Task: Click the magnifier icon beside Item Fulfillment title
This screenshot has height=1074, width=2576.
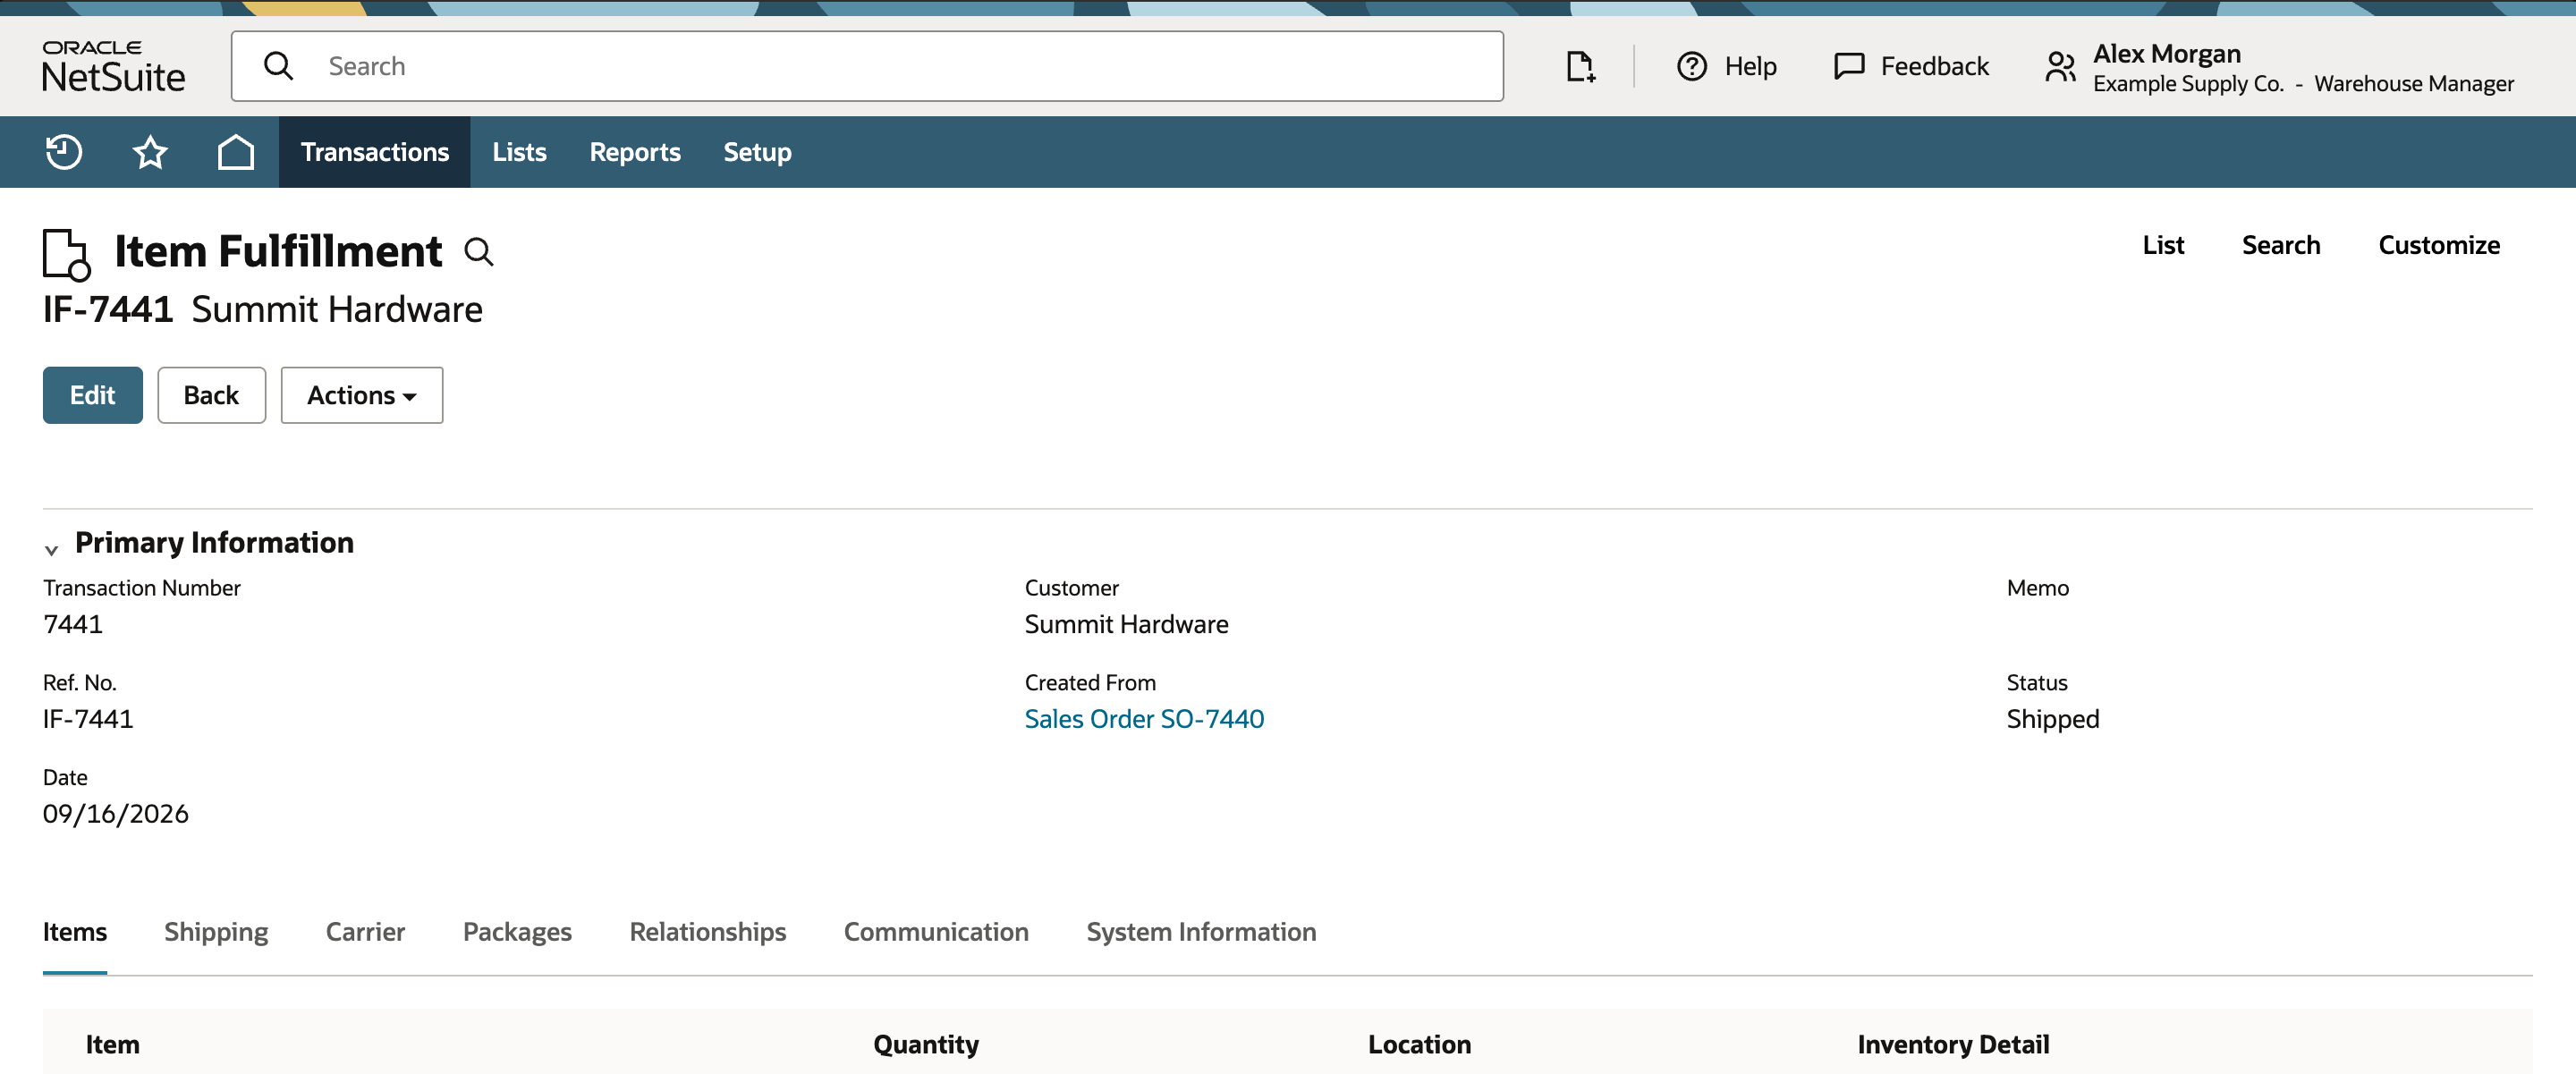Action: point(479,252)
